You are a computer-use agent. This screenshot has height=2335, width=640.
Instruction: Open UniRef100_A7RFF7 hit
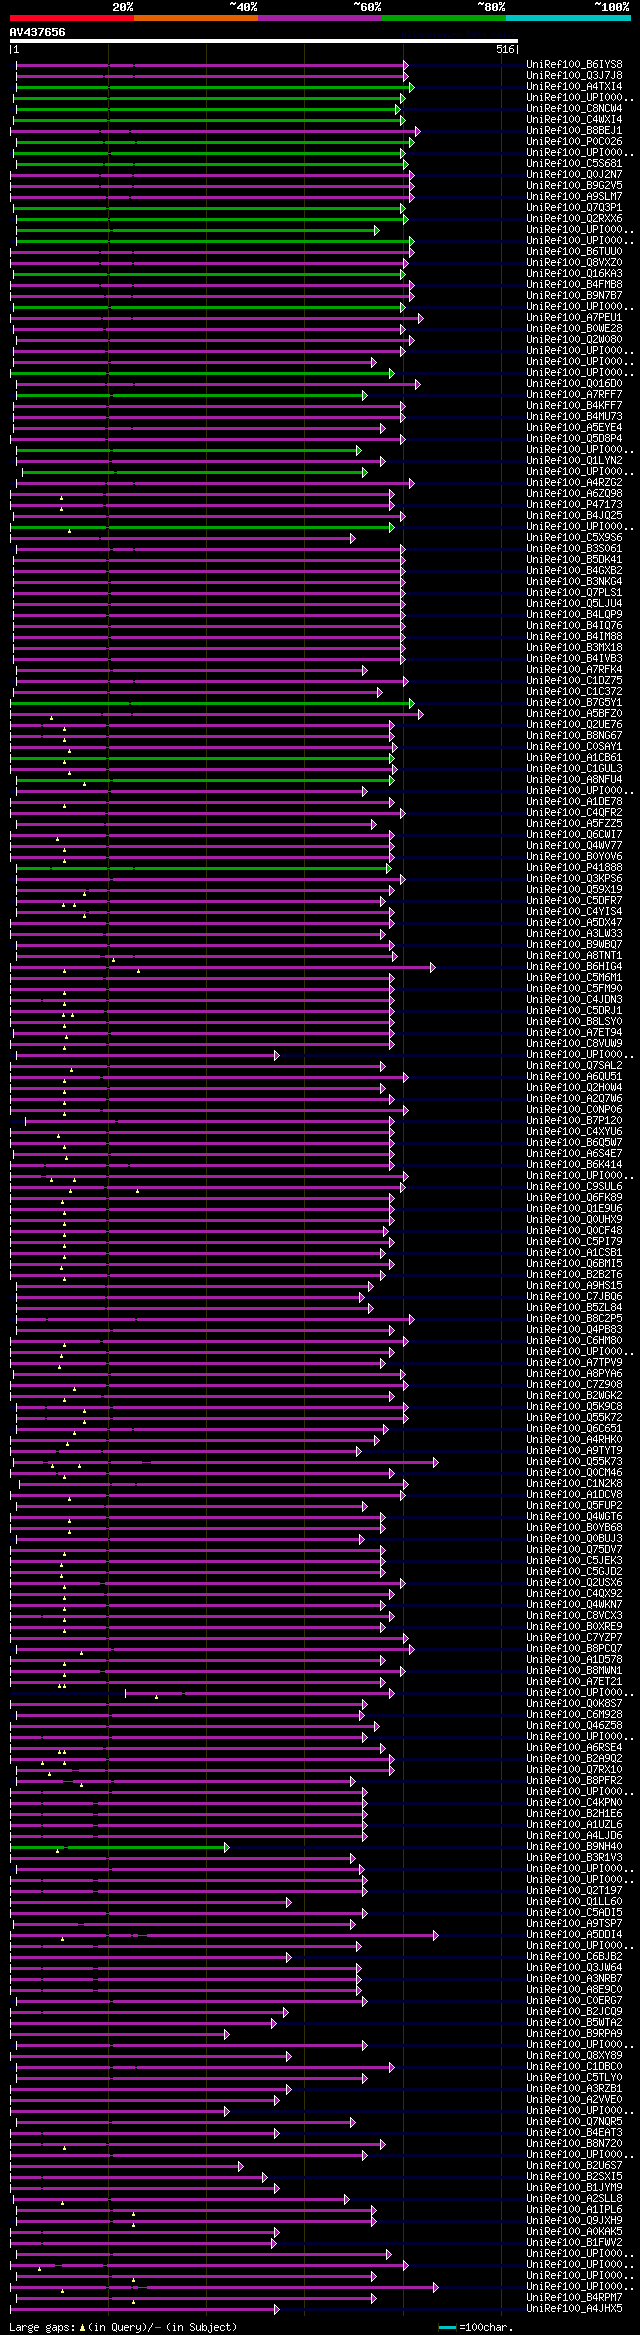pos(574,394)
